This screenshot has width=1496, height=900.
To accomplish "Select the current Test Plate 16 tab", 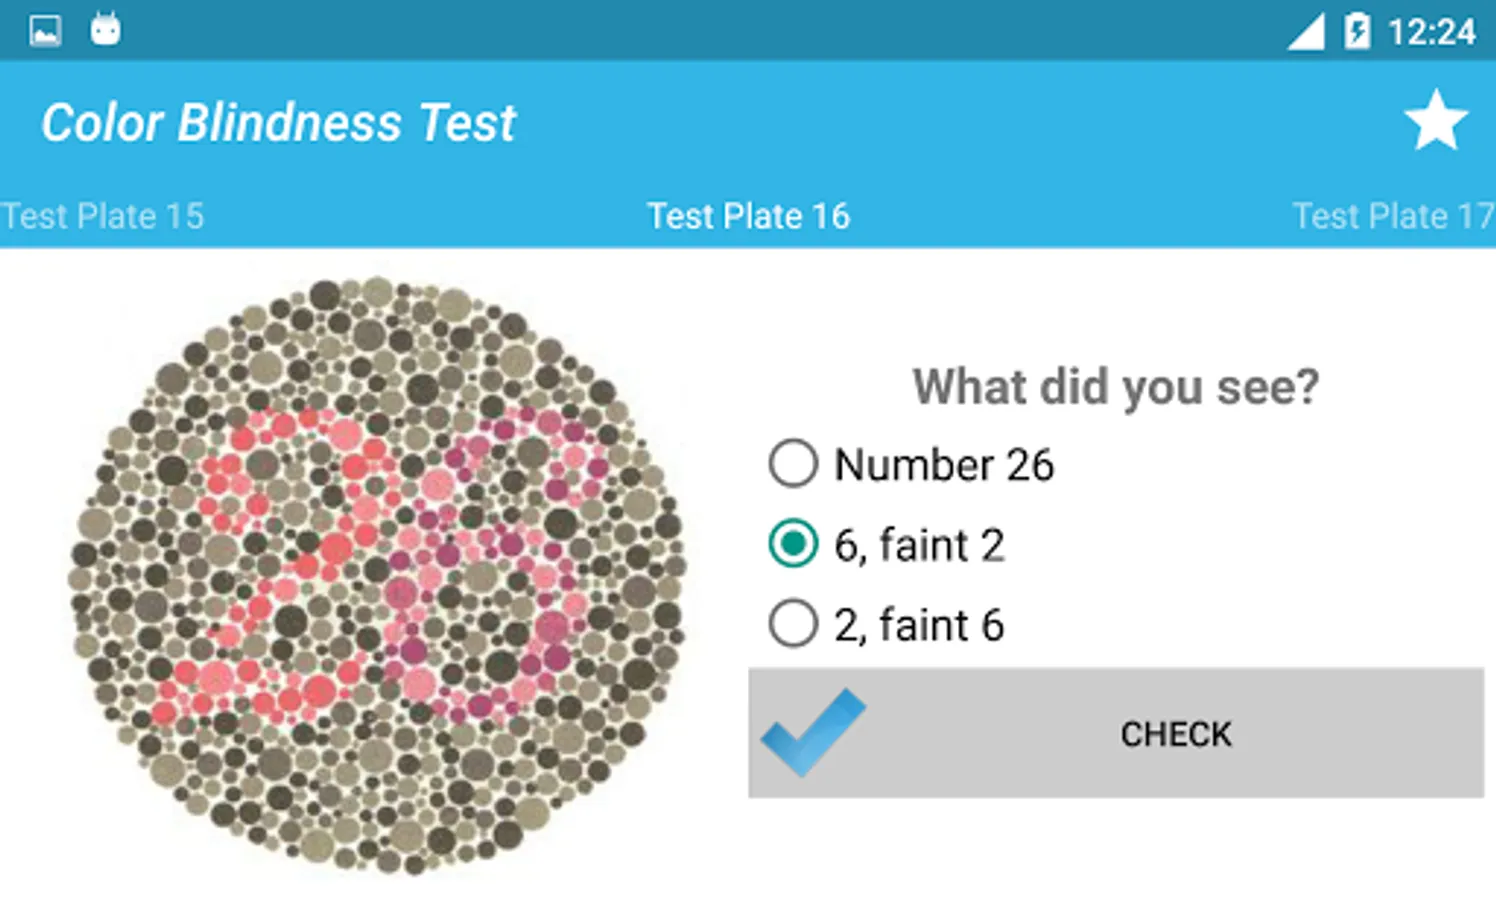I will pyautogui.click(x=748, y=216).
